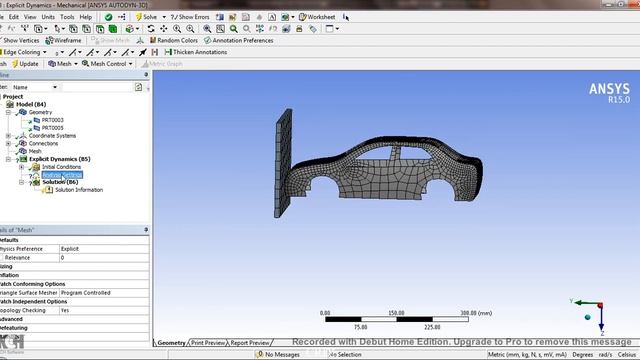Click the green checkmark icon in top toolbar
The width and height of the screenshot is (640, 360).
click(108, 17)
